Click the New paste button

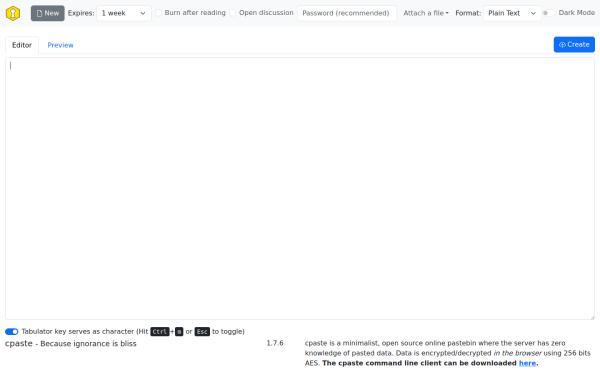pos(47,13)
